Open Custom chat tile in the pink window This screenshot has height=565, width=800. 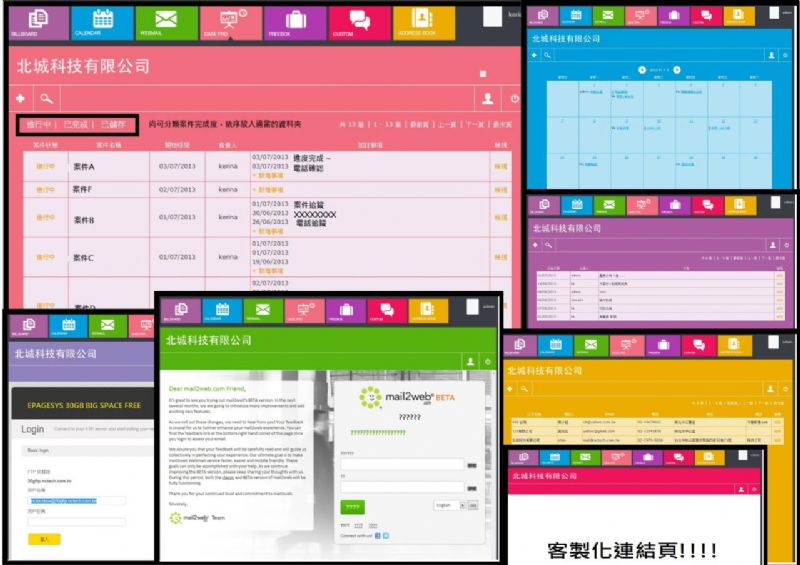(x=359, y=22)
